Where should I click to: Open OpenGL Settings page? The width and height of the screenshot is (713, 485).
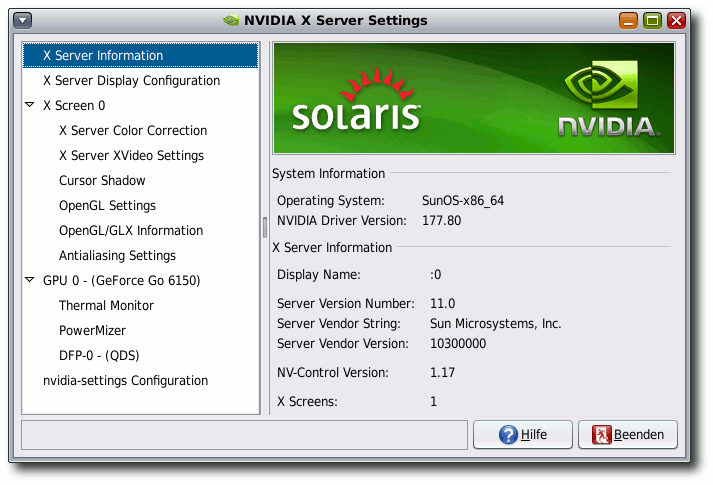coord(107,205)
